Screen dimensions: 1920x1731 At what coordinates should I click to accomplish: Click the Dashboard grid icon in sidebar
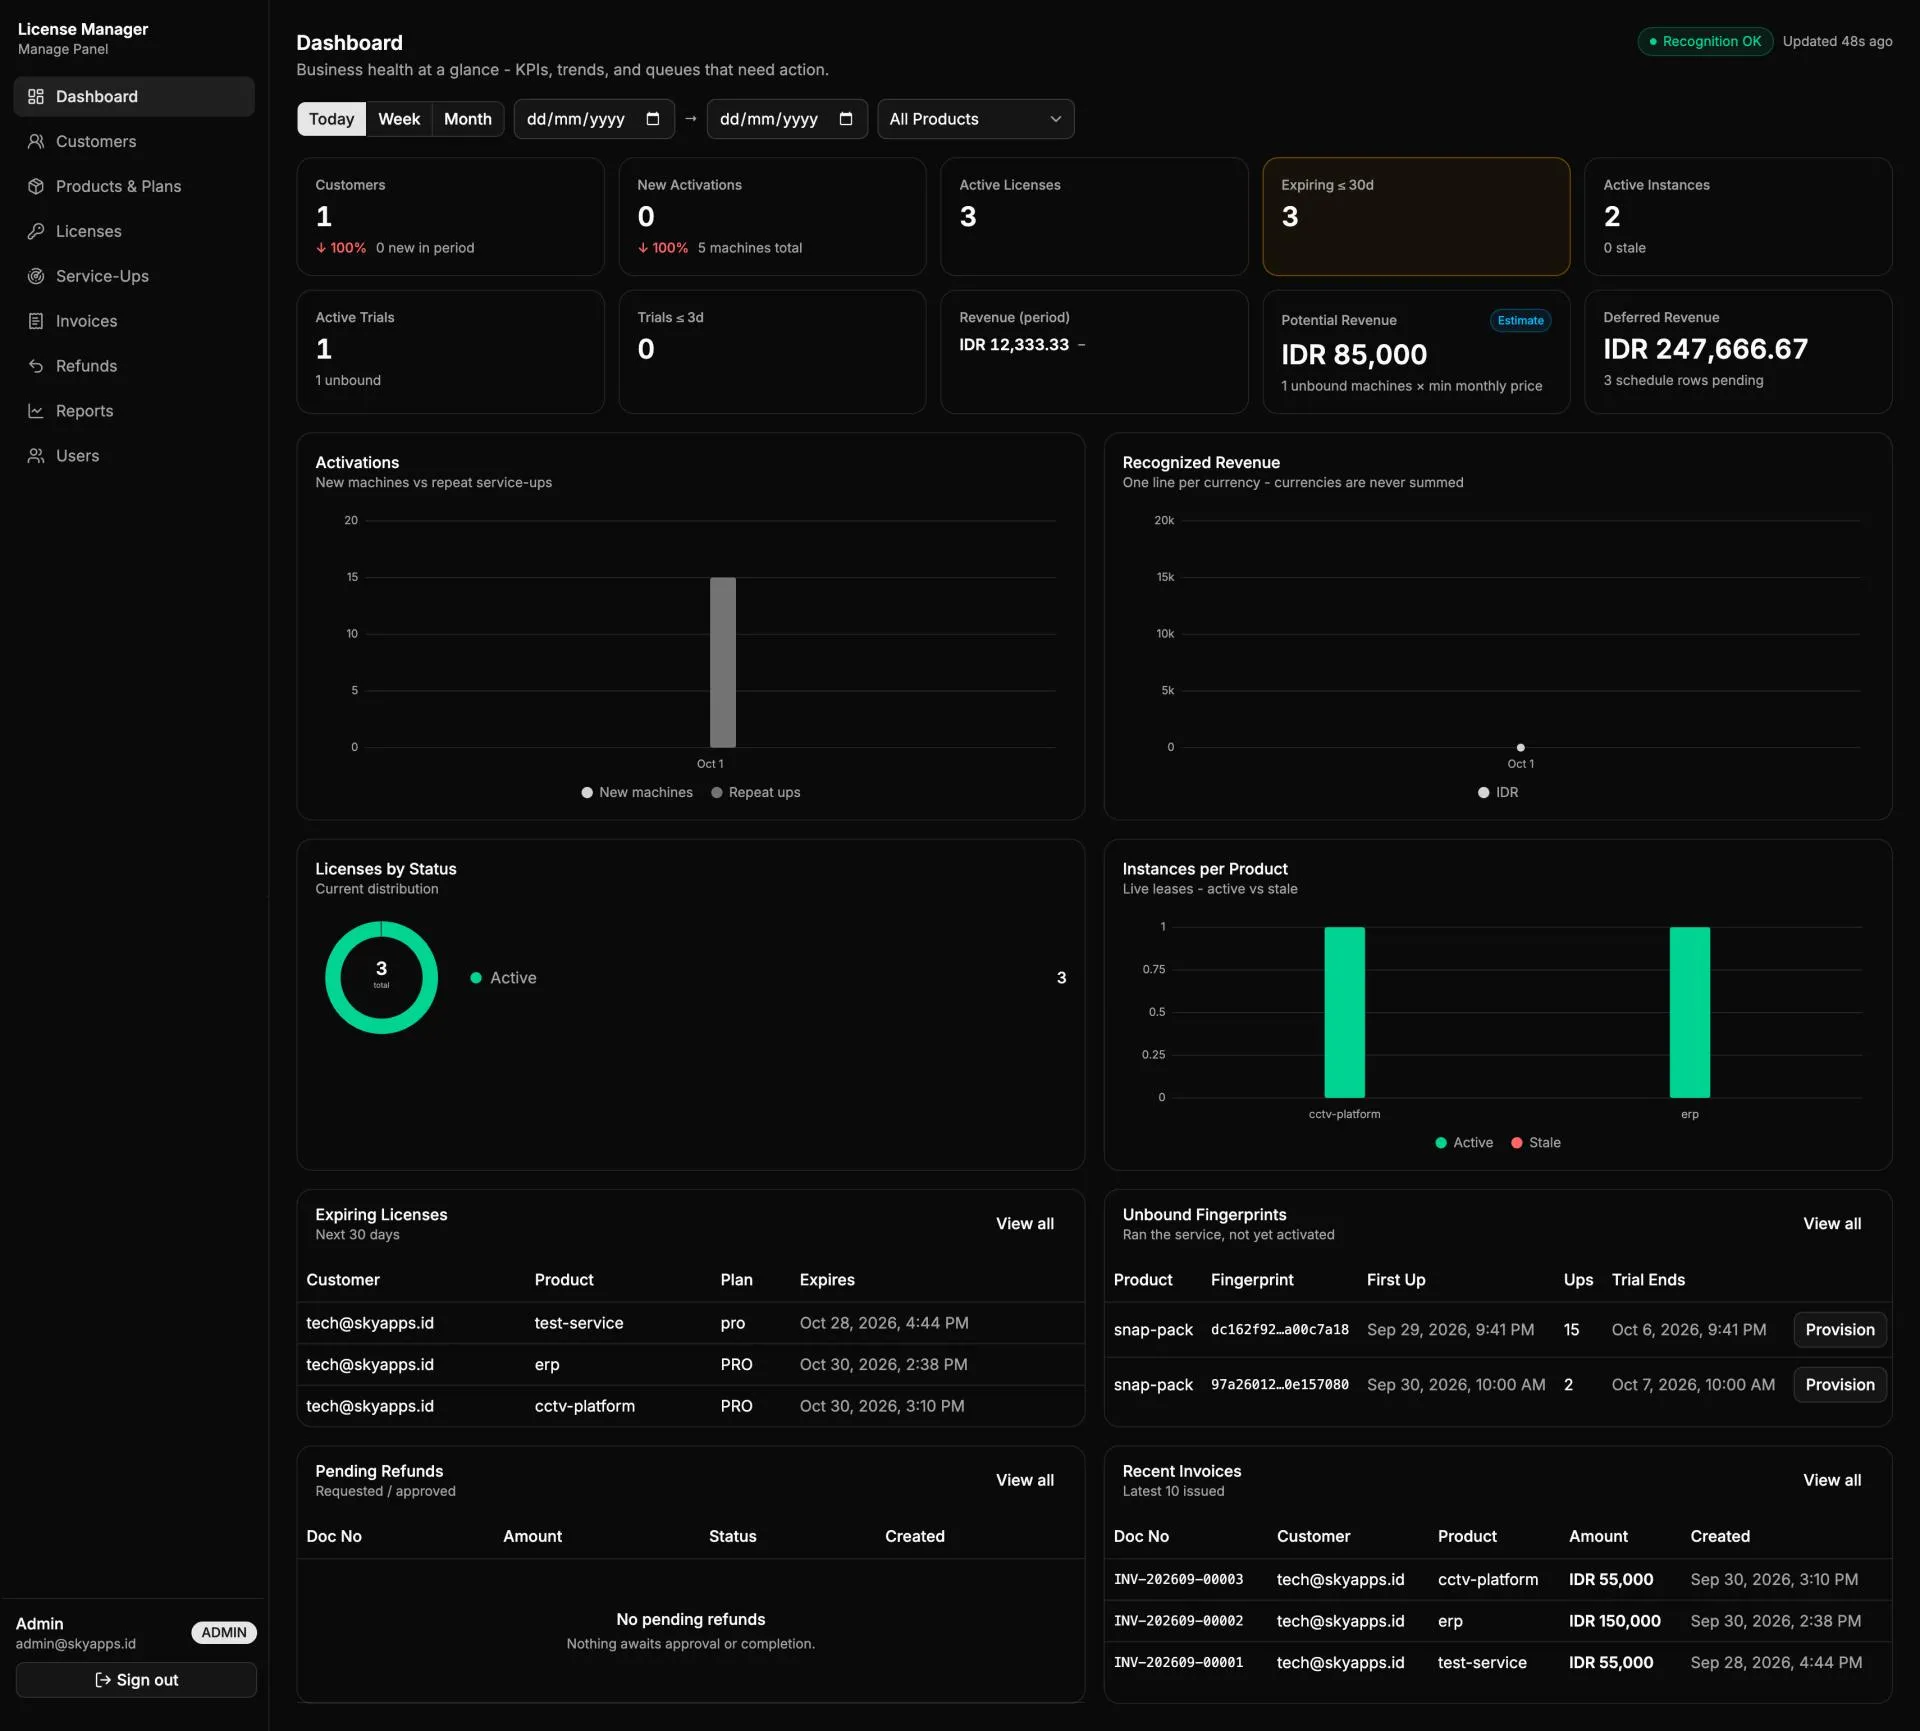click(x=36, y=97)
